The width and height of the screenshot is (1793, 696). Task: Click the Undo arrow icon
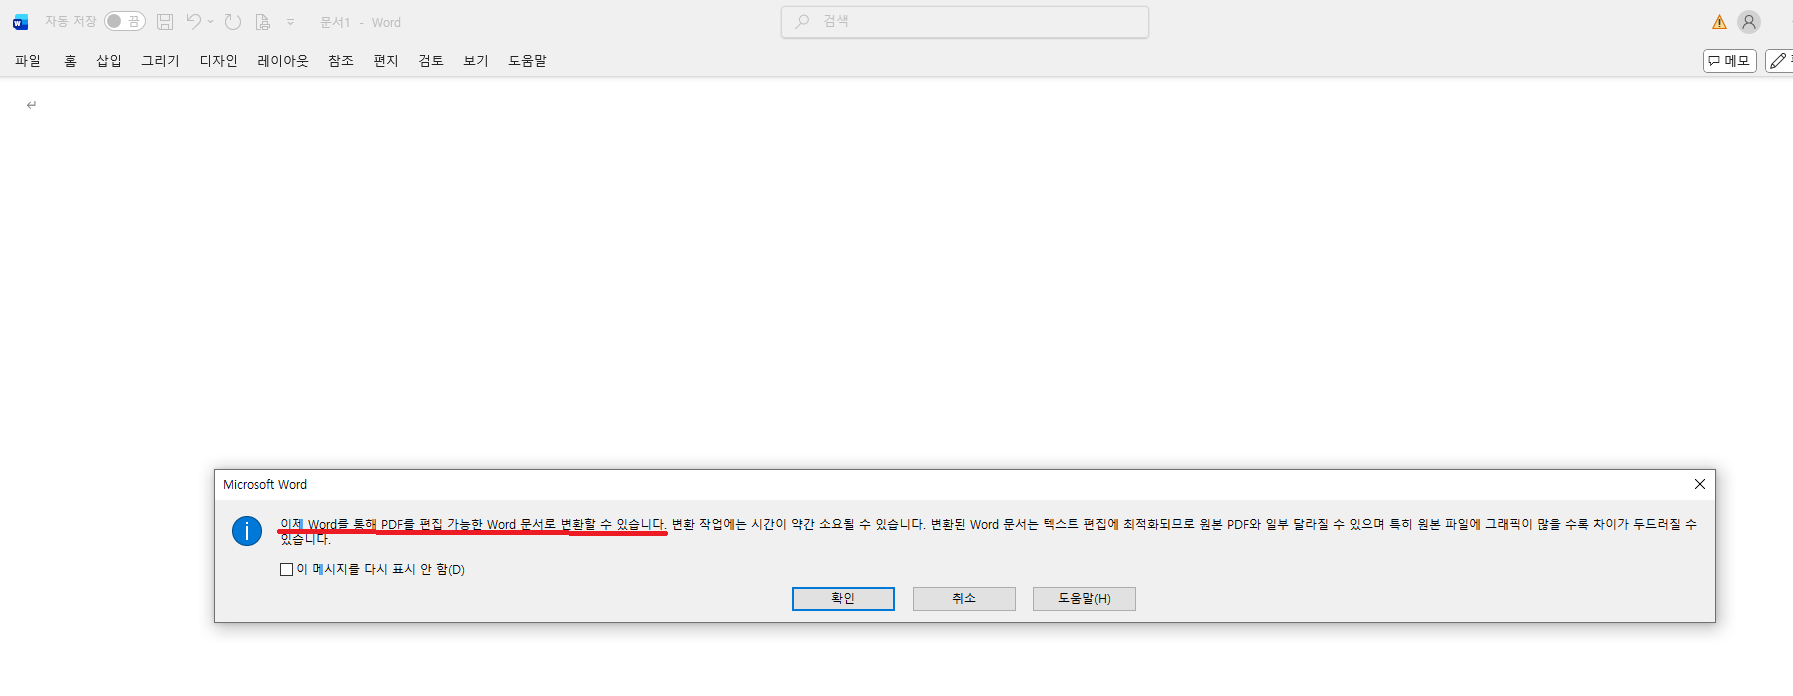click(194, 21)
